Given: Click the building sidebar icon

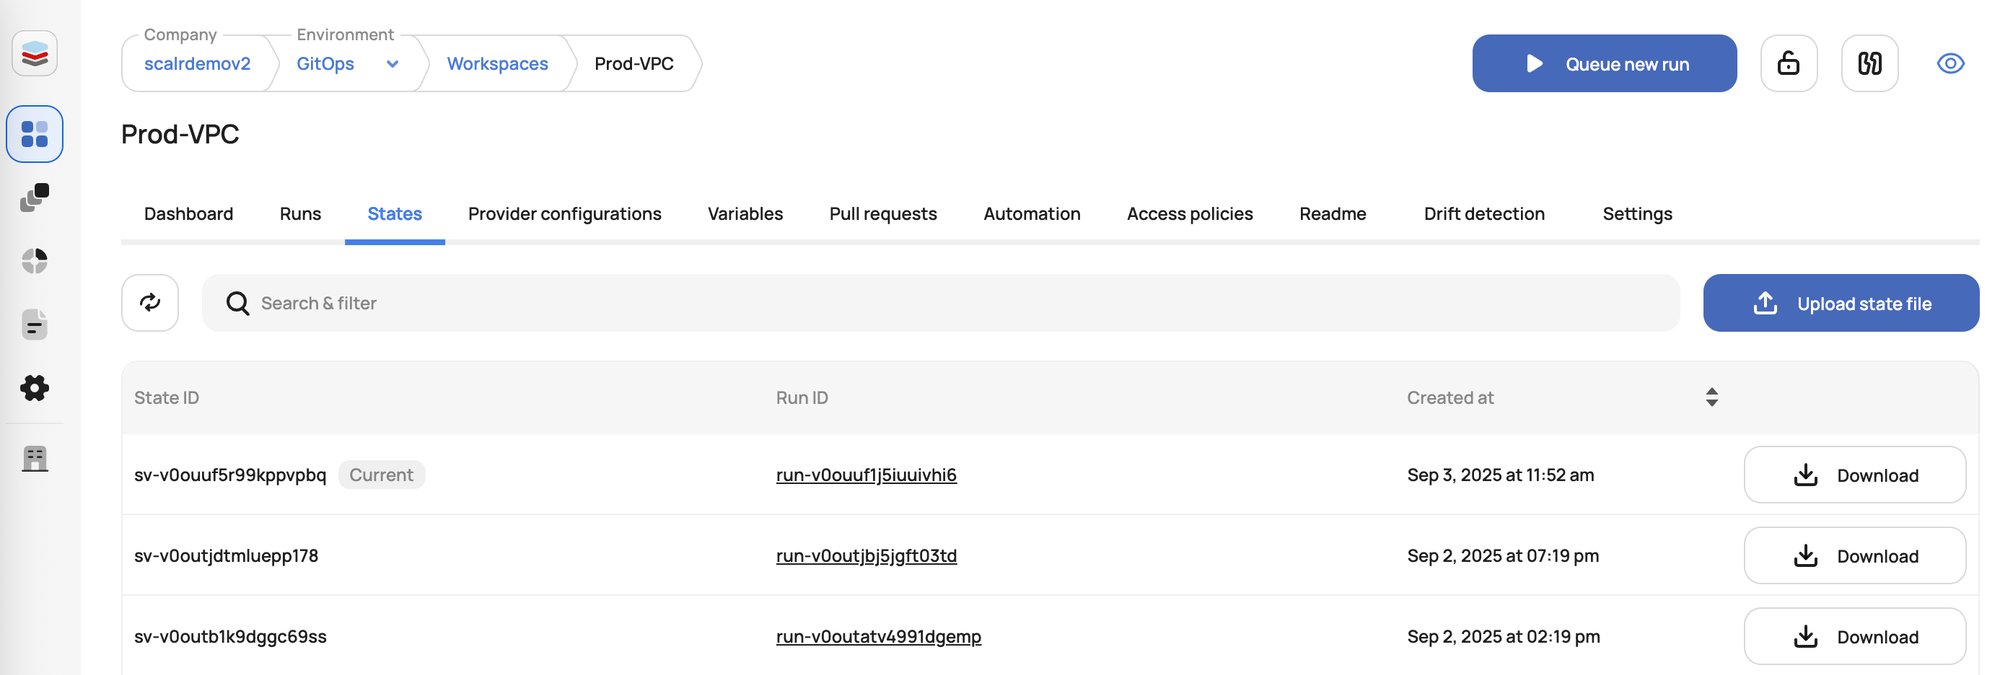Looking at the screenshot, I should pos(35,459).
